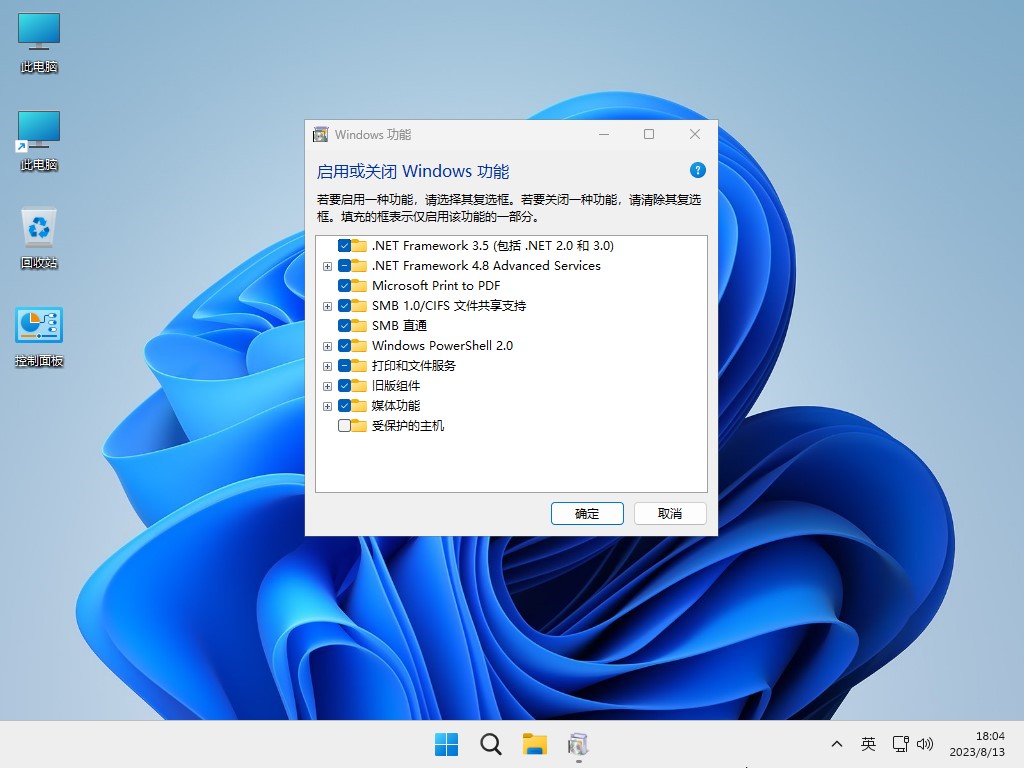Click the Windows Features taskbar icon
1024x768 pixels.
pos(578,744)
